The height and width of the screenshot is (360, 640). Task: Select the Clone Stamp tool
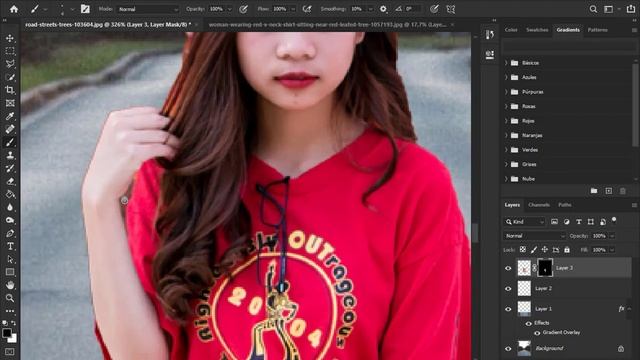(x=10, y=155)
